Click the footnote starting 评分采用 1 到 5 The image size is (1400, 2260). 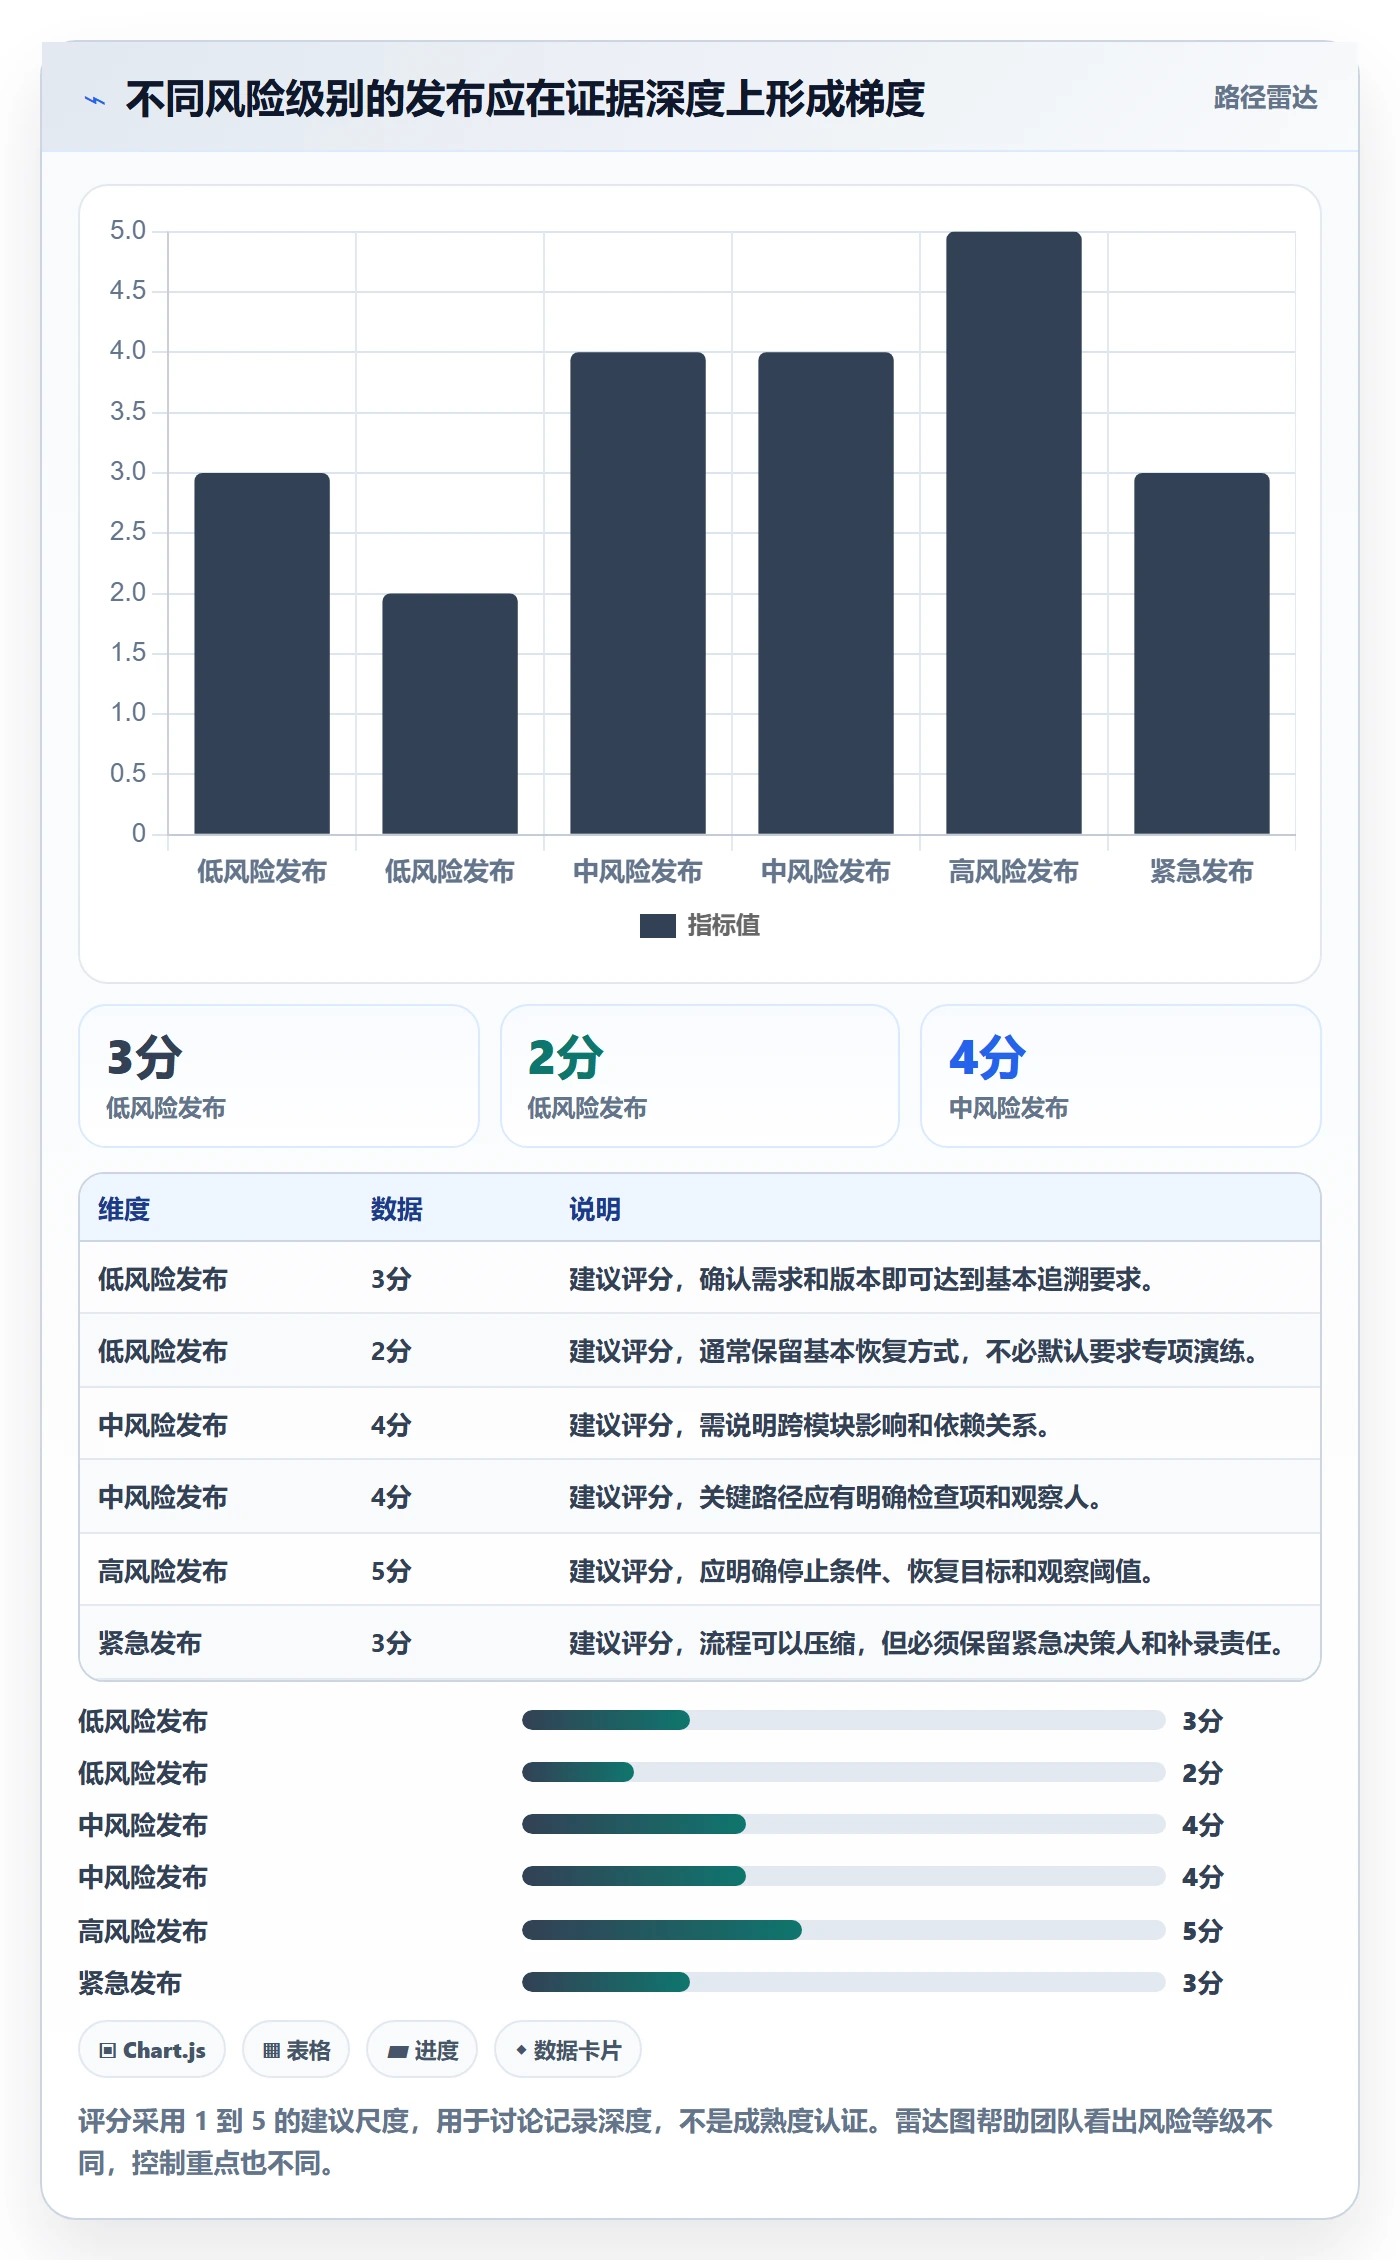[676, 2142]
